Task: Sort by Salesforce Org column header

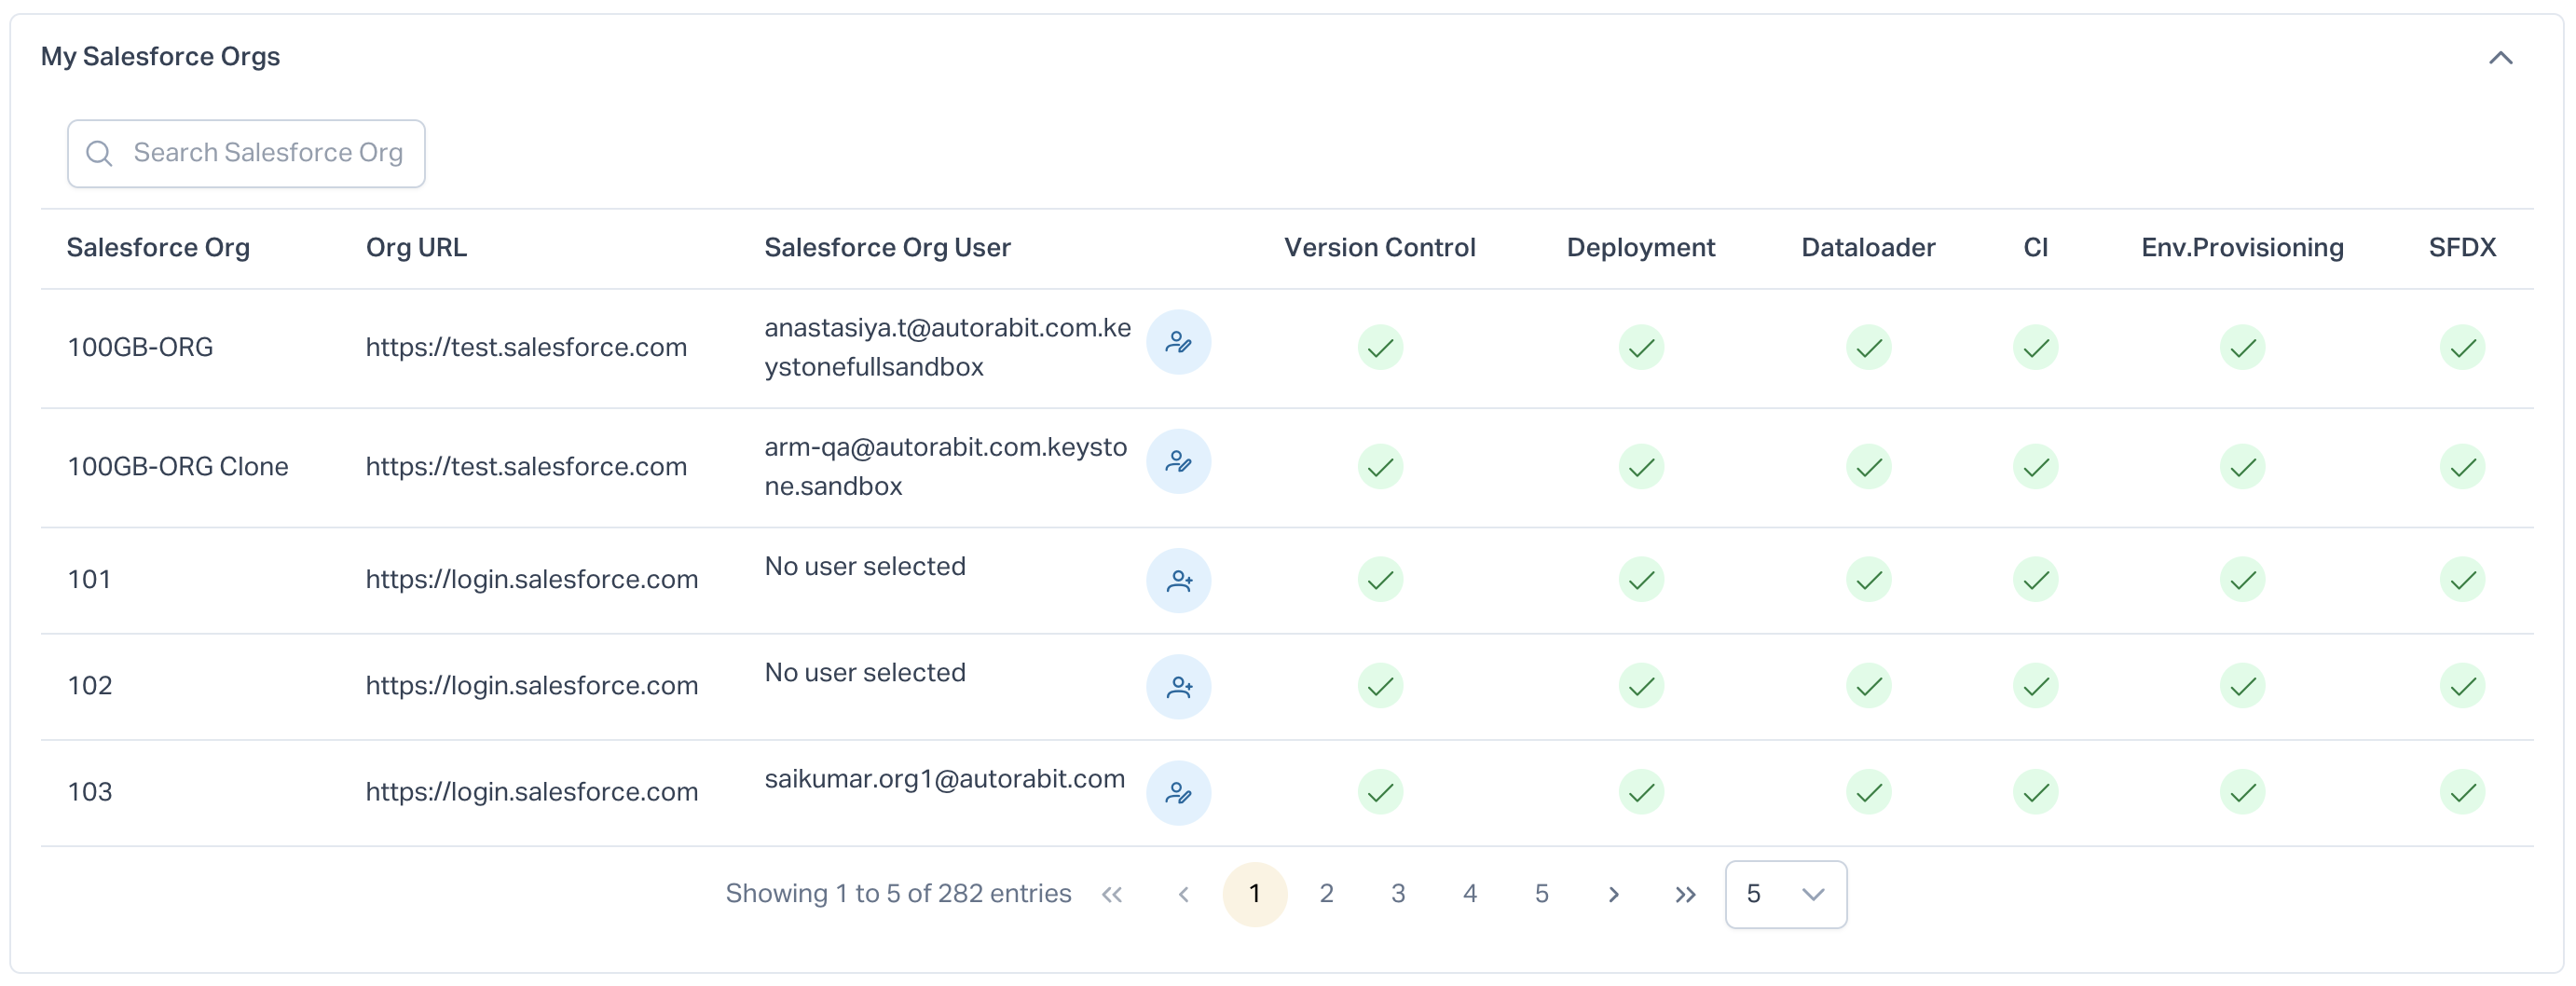Action: (158, 248)
